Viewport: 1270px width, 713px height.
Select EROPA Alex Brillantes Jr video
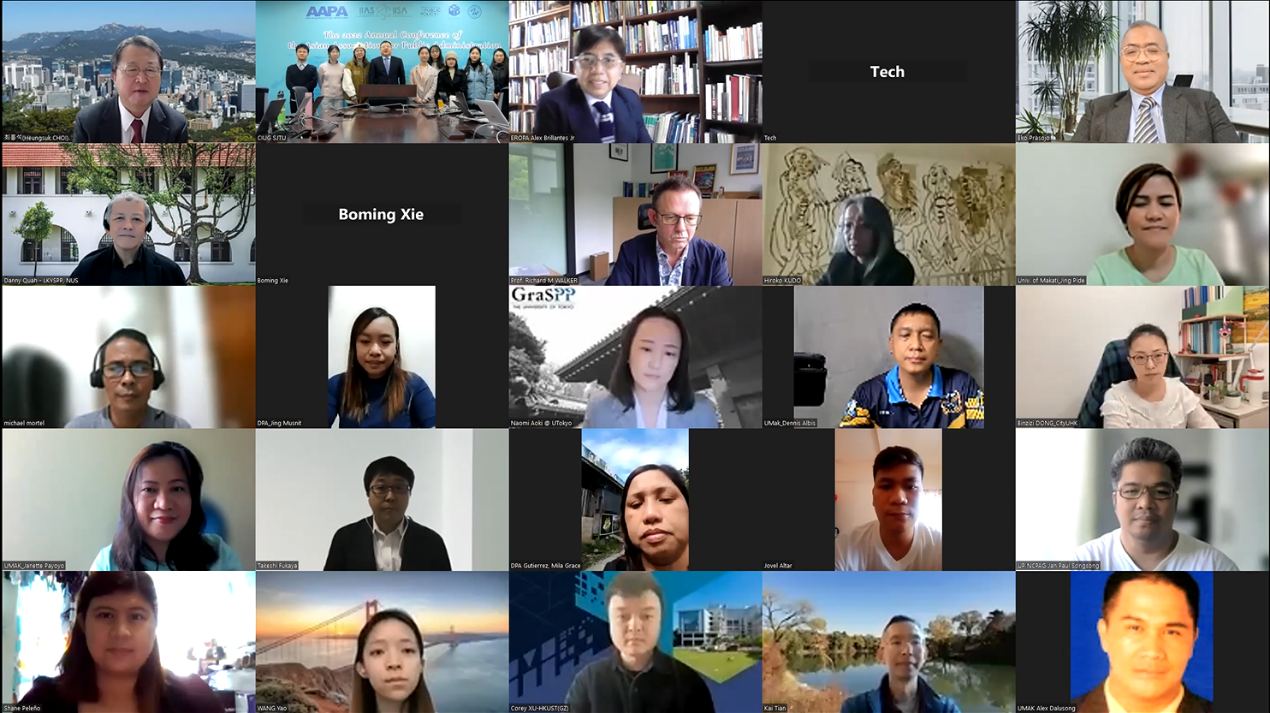[x=635, y=71]
